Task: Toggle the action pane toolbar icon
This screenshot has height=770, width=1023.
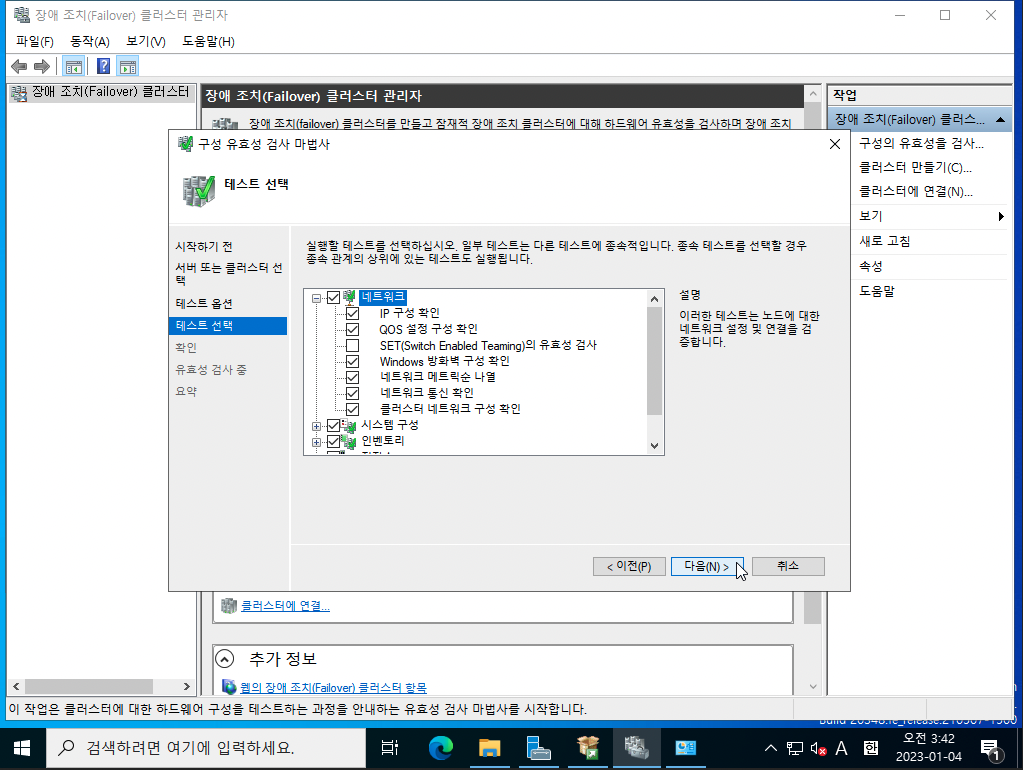Action: (128, 66)
